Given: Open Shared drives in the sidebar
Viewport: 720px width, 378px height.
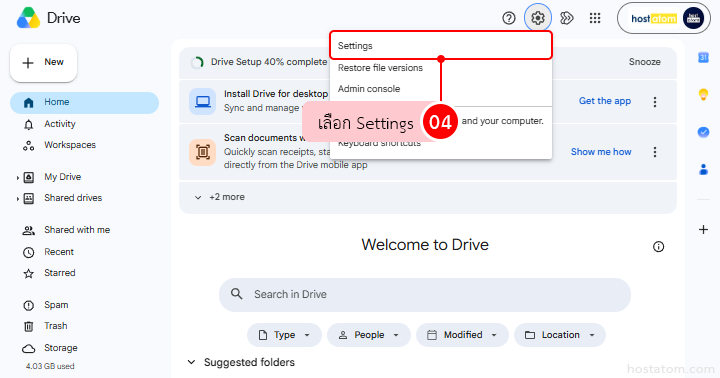Looking at the screenshot, I should 73,198.
